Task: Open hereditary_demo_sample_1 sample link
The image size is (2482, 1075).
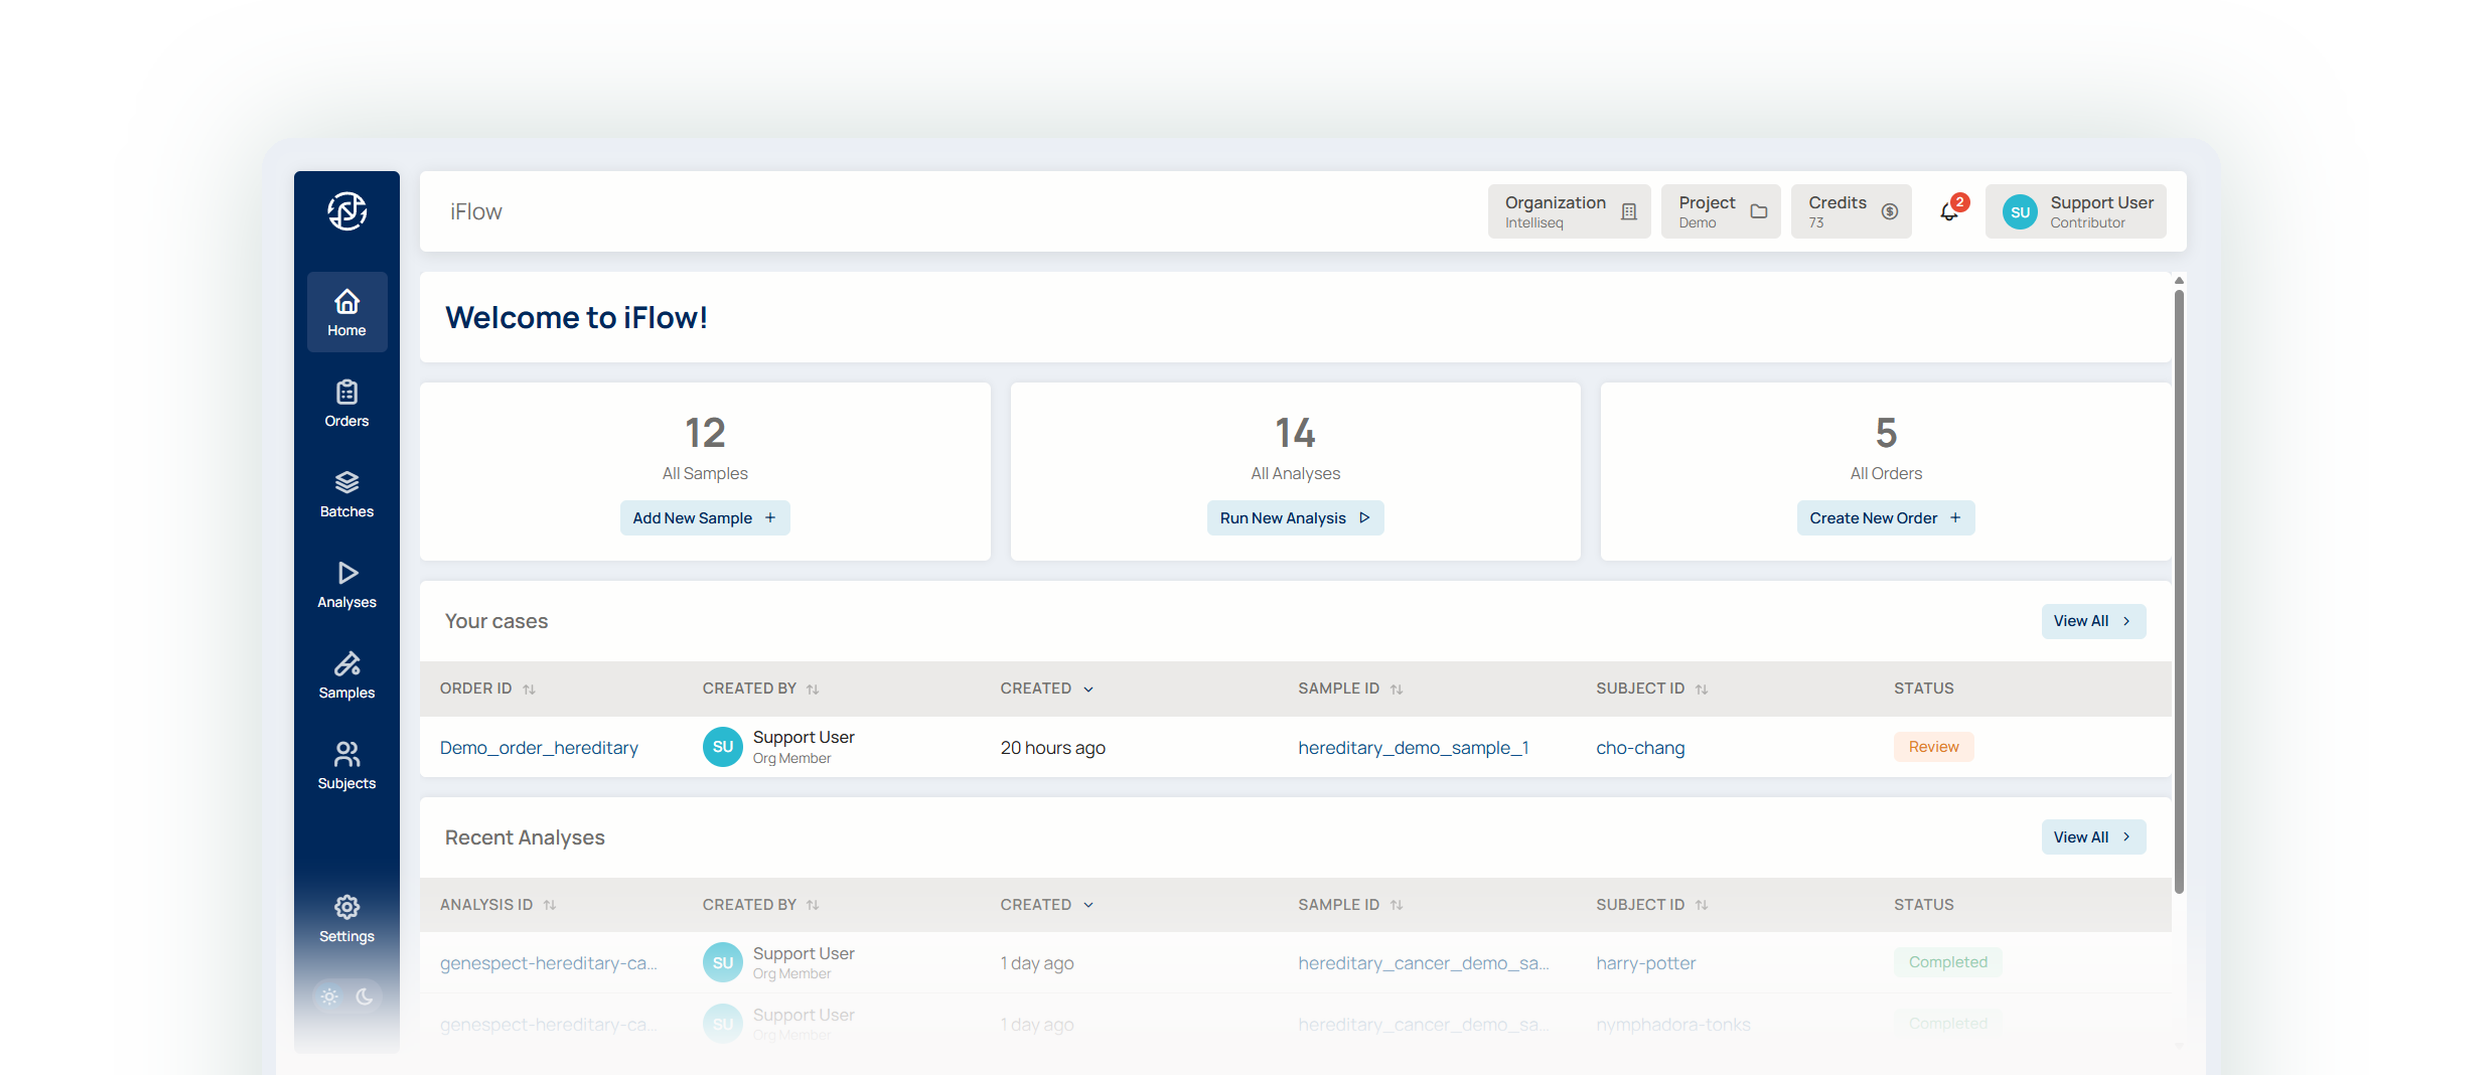Action: click(x=1413, y=747)
